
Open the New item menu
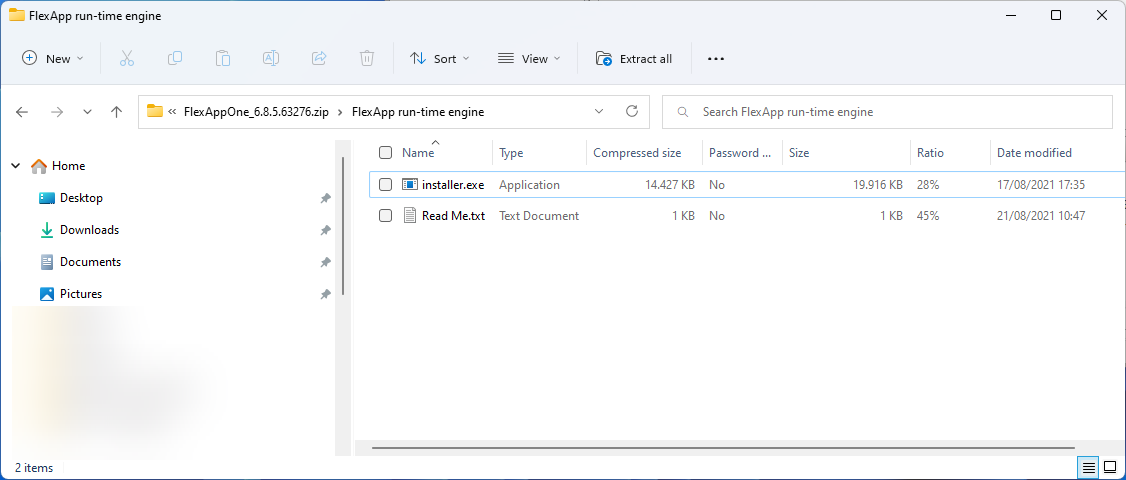coord(53,59)
